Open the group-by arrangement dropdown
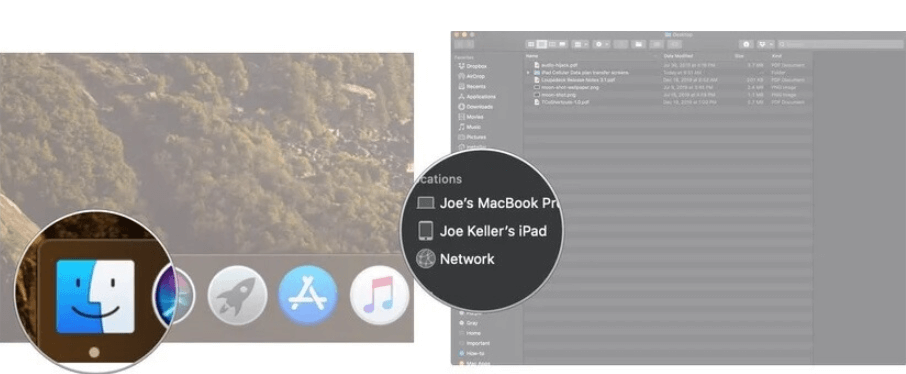 coord(580,44)
